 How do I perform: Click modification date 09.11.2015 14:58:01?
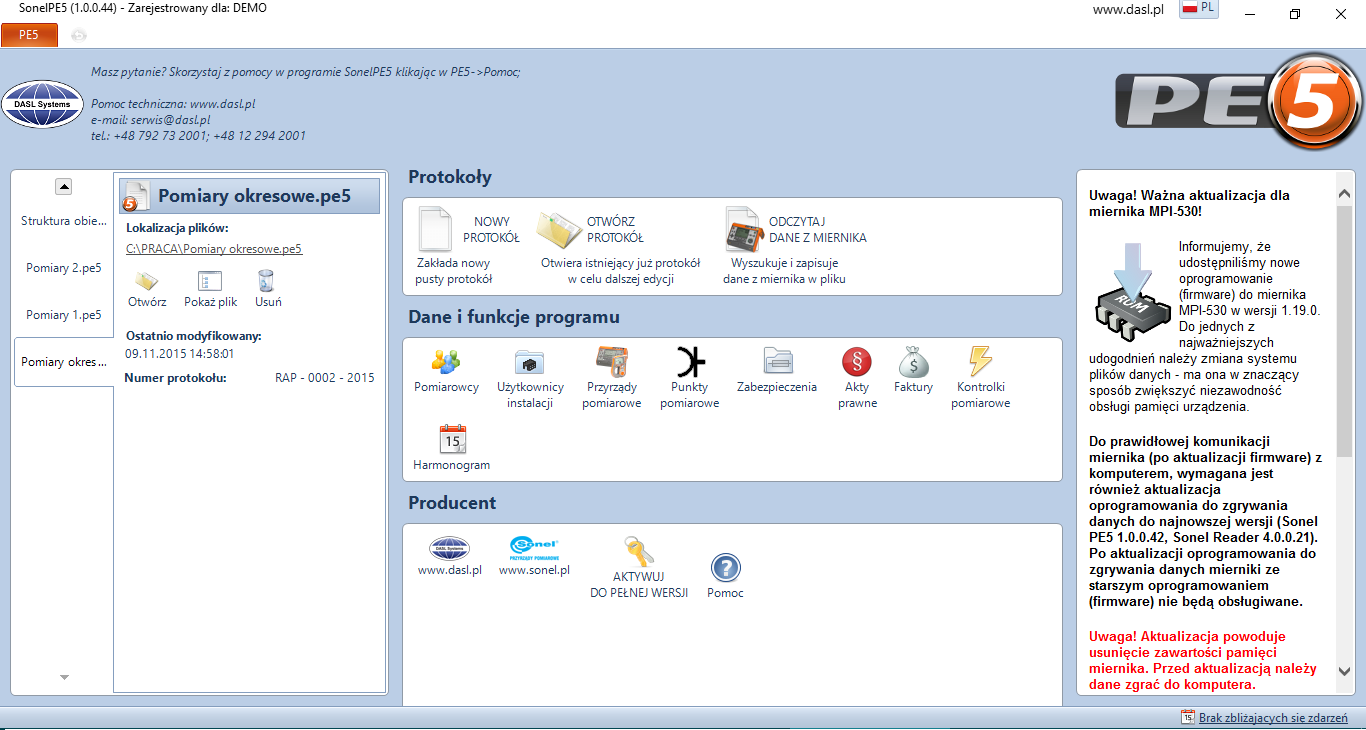pos(180,354)
